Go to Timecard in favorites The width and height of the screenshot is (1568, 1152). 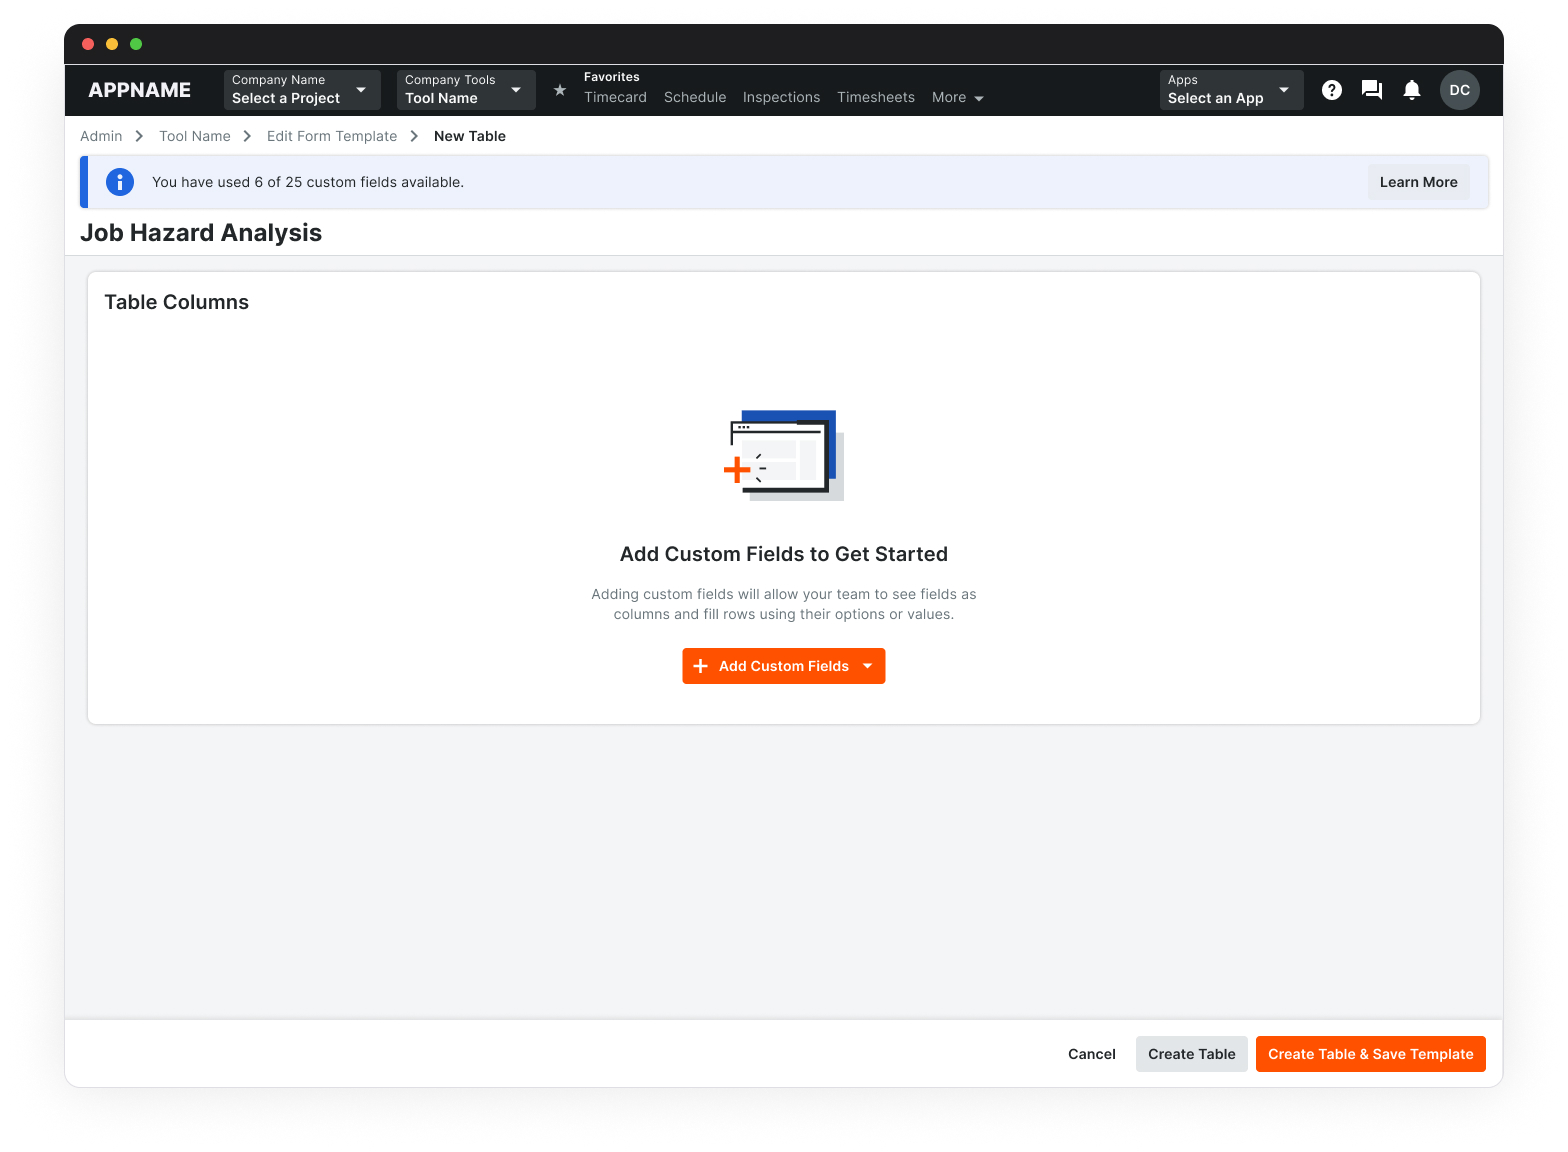pos(615,98)
